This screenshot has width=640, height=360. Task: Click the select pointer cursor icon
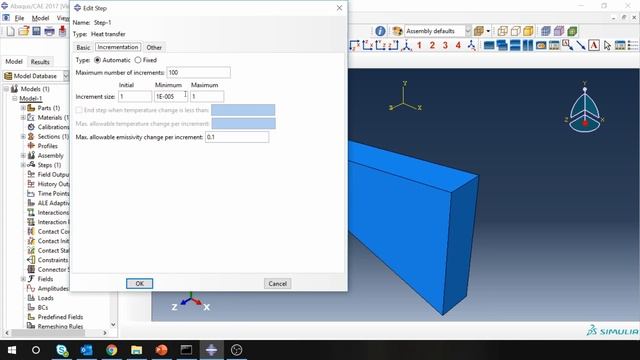click(607, 45)
